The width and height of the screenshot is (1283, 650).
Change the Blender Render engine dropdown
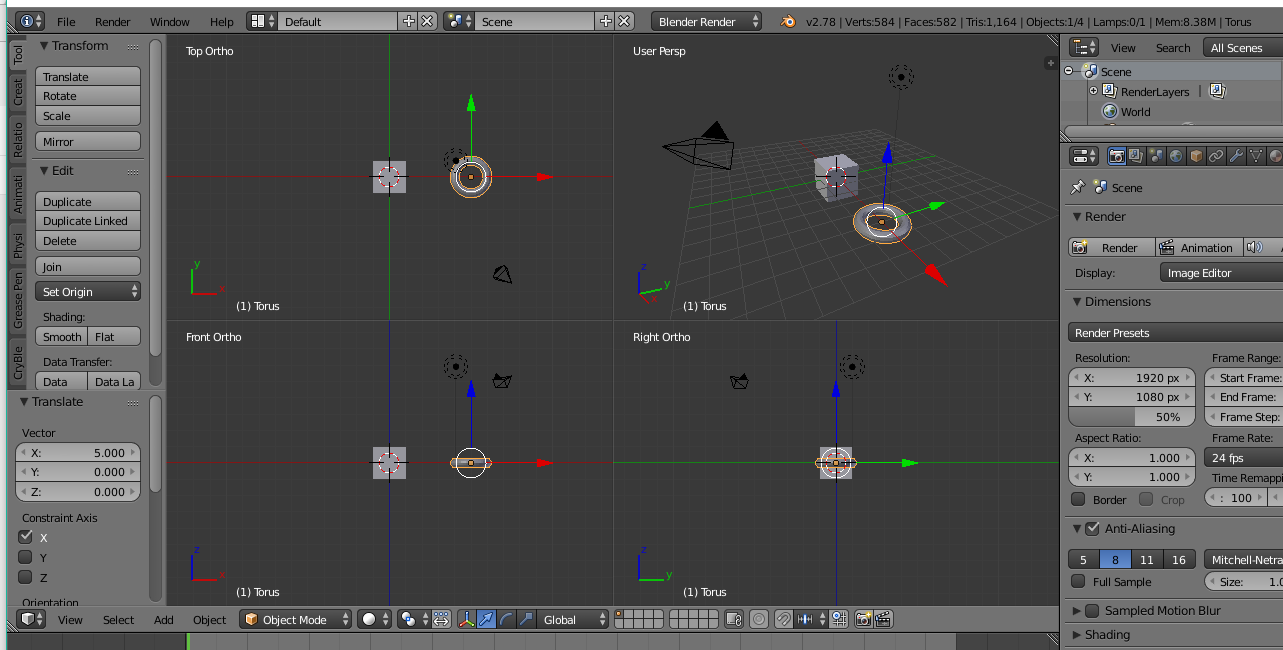[x=706, y=20]
